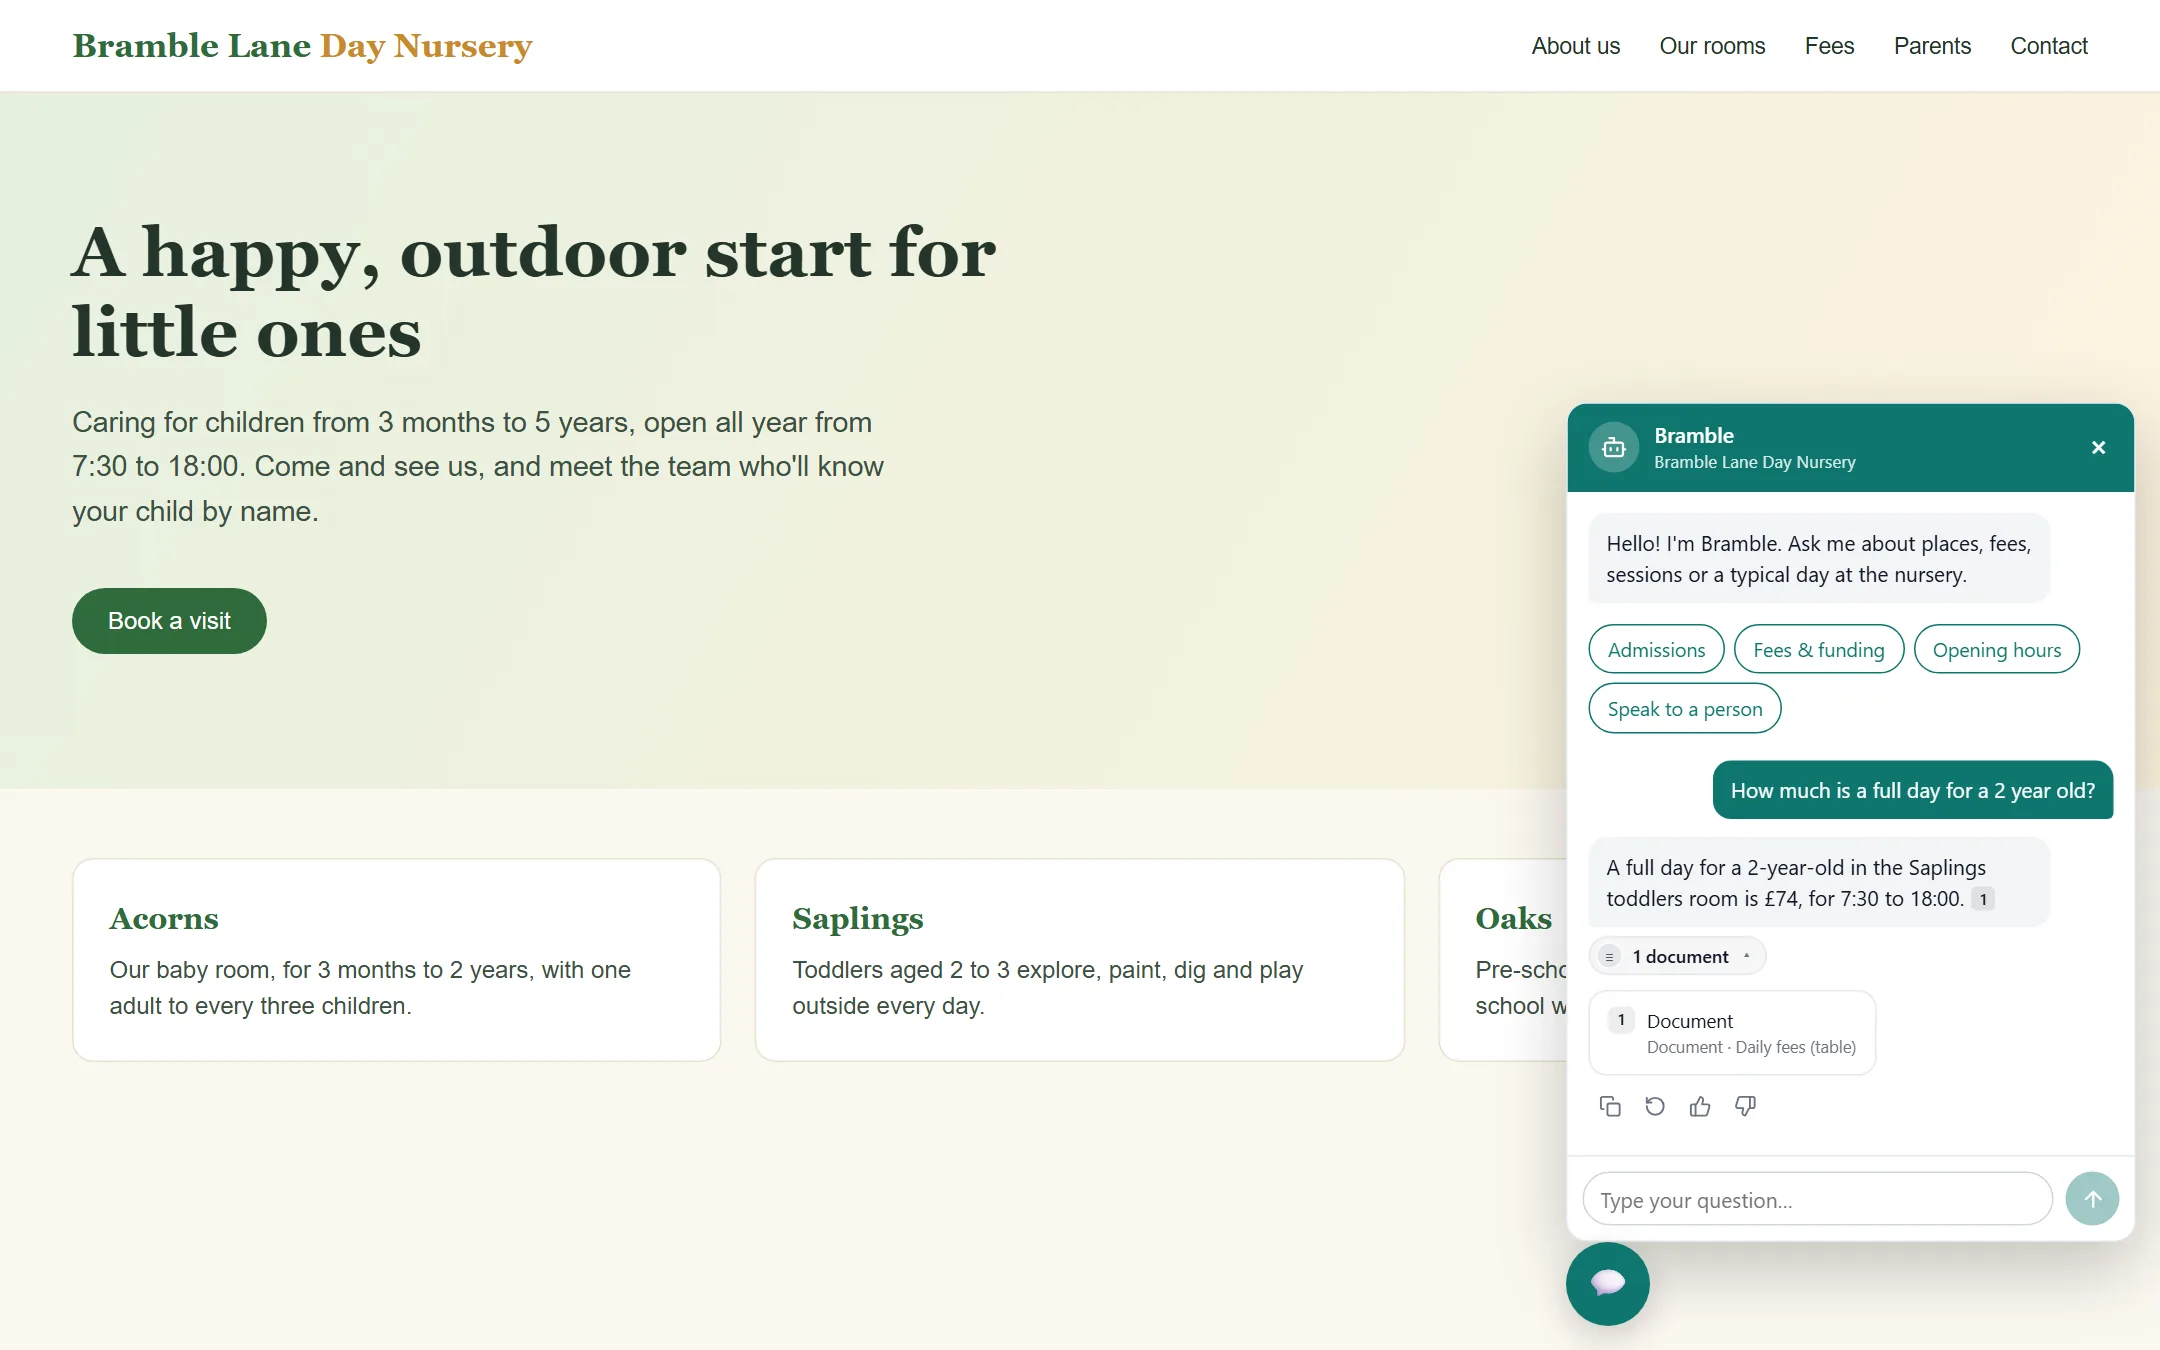Click the Bramble Lane Day Nursery logo
2160x1350 pixels.
tap(302, 46)
